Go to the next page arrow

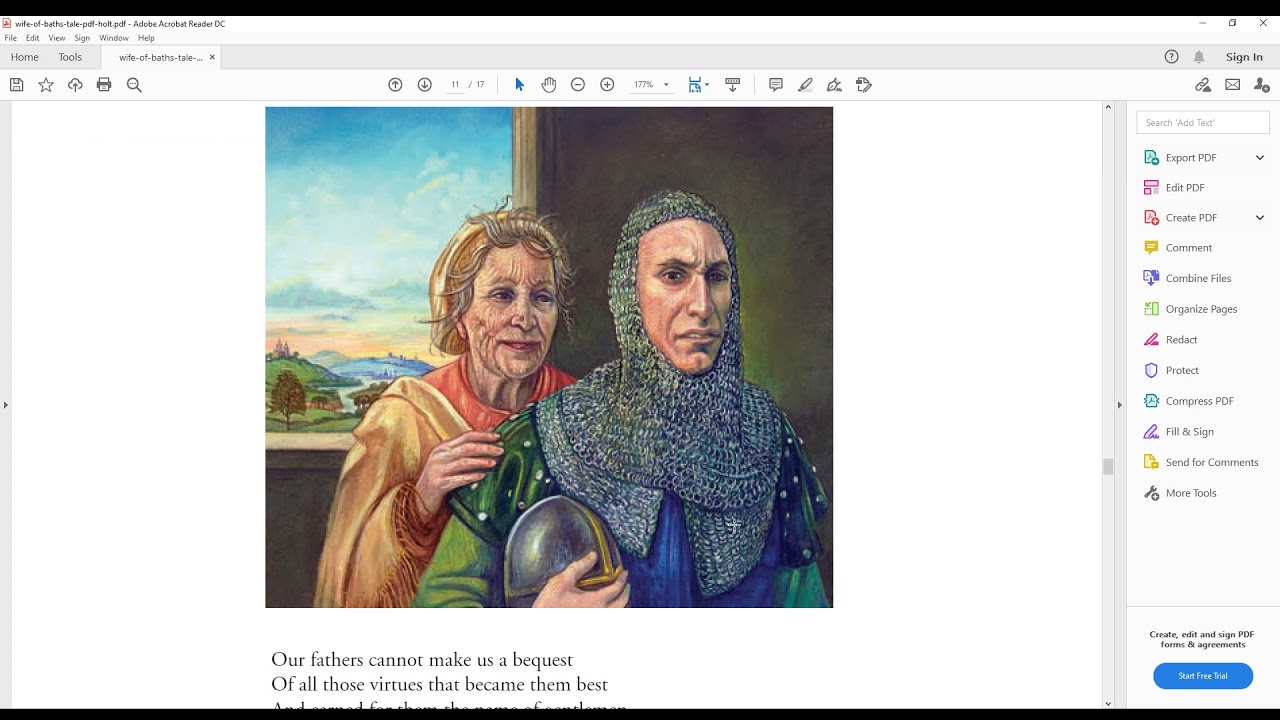coord(424,85)
